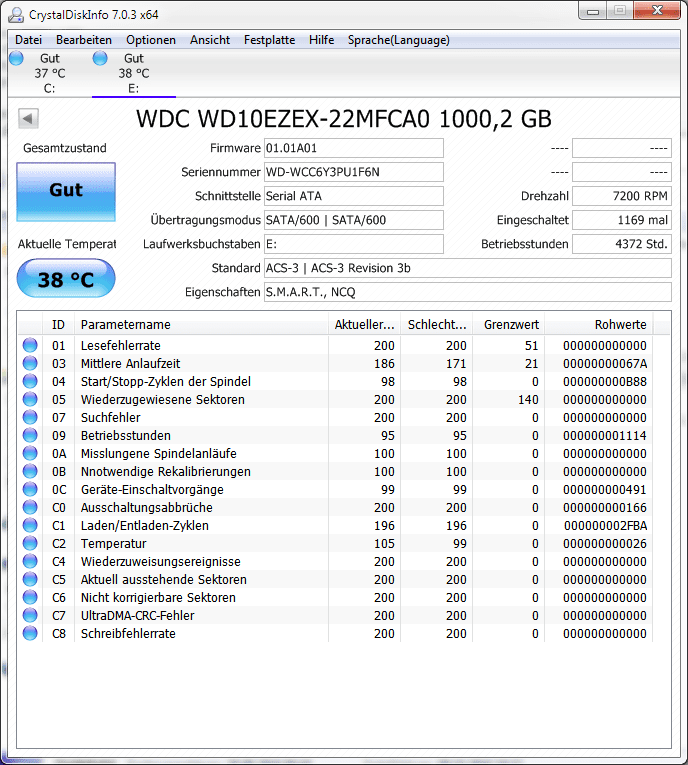Image resolution: width=688 pixels, height=765 pixels.
Task: Close the CrystalDiskInfo window
Action: pyautogui.click(x=657, y=11)
